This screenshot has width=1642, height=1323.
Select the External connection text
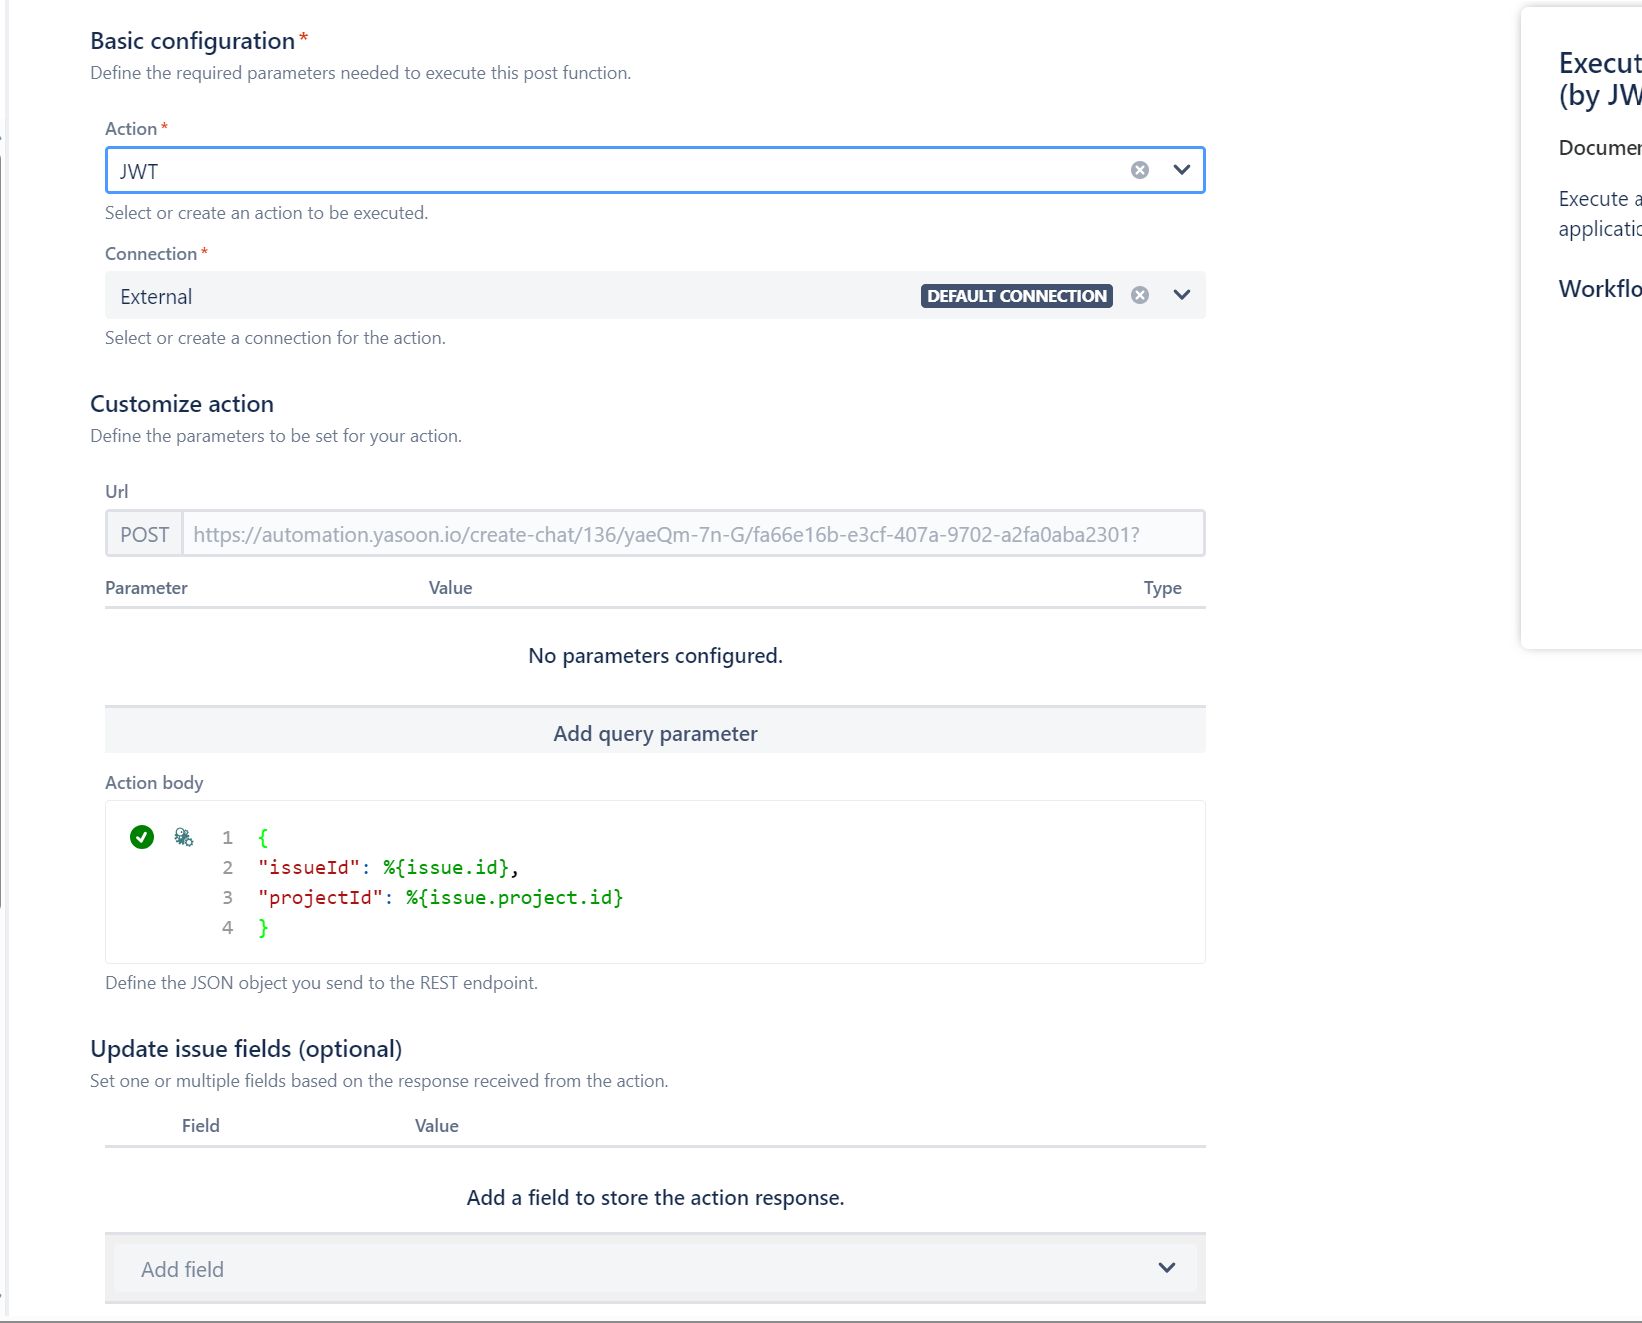156,297
